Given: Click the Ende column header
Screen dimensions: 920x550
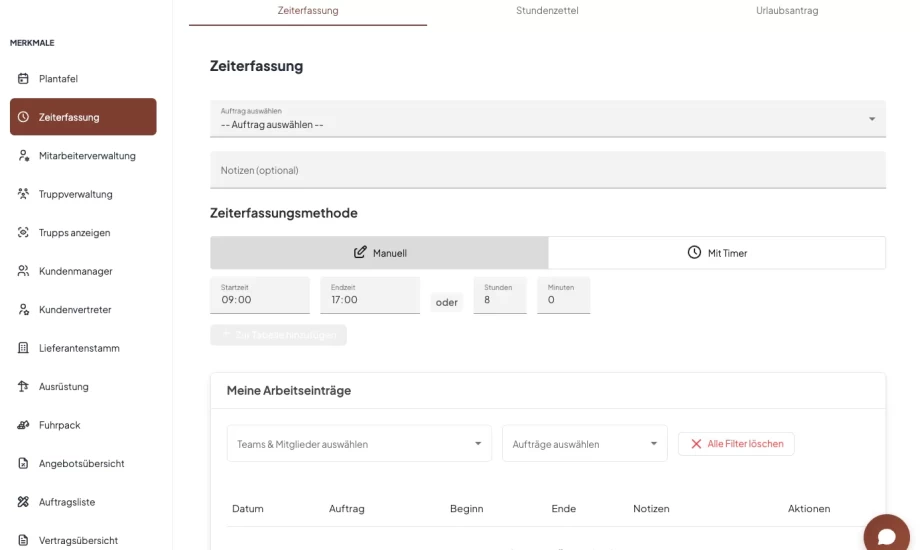Looking at the screenshot, I should pyautogui.click(x=563, y=508).
